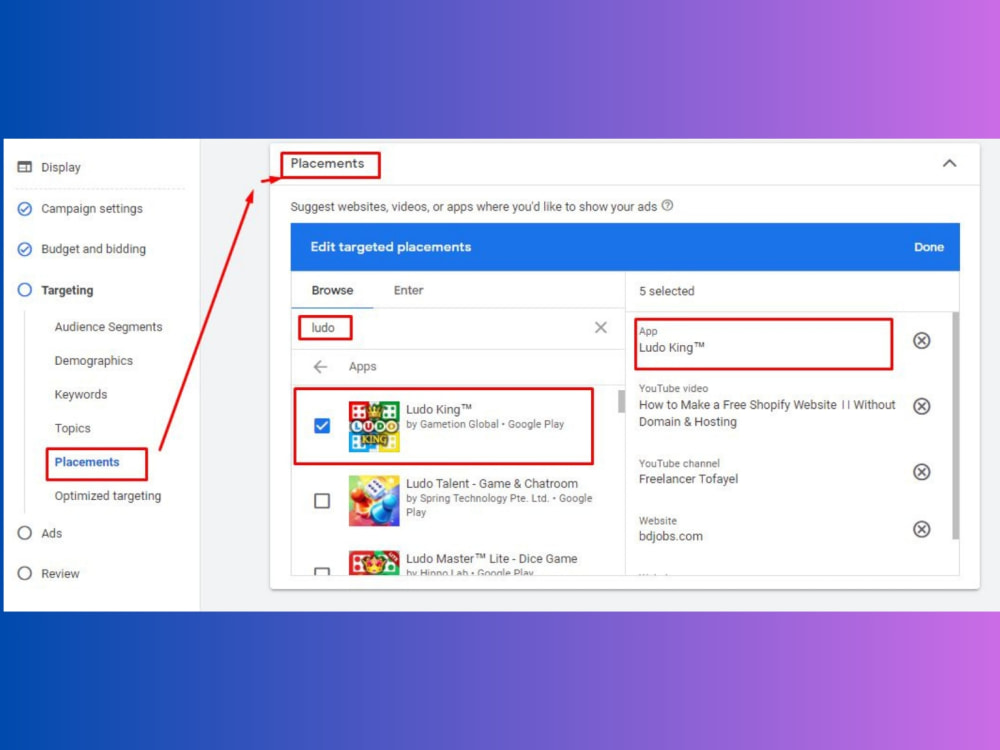Open Optimized targeting in the sidebar
The width and height of the screenshot is (1000, 750).
(108, 496)
